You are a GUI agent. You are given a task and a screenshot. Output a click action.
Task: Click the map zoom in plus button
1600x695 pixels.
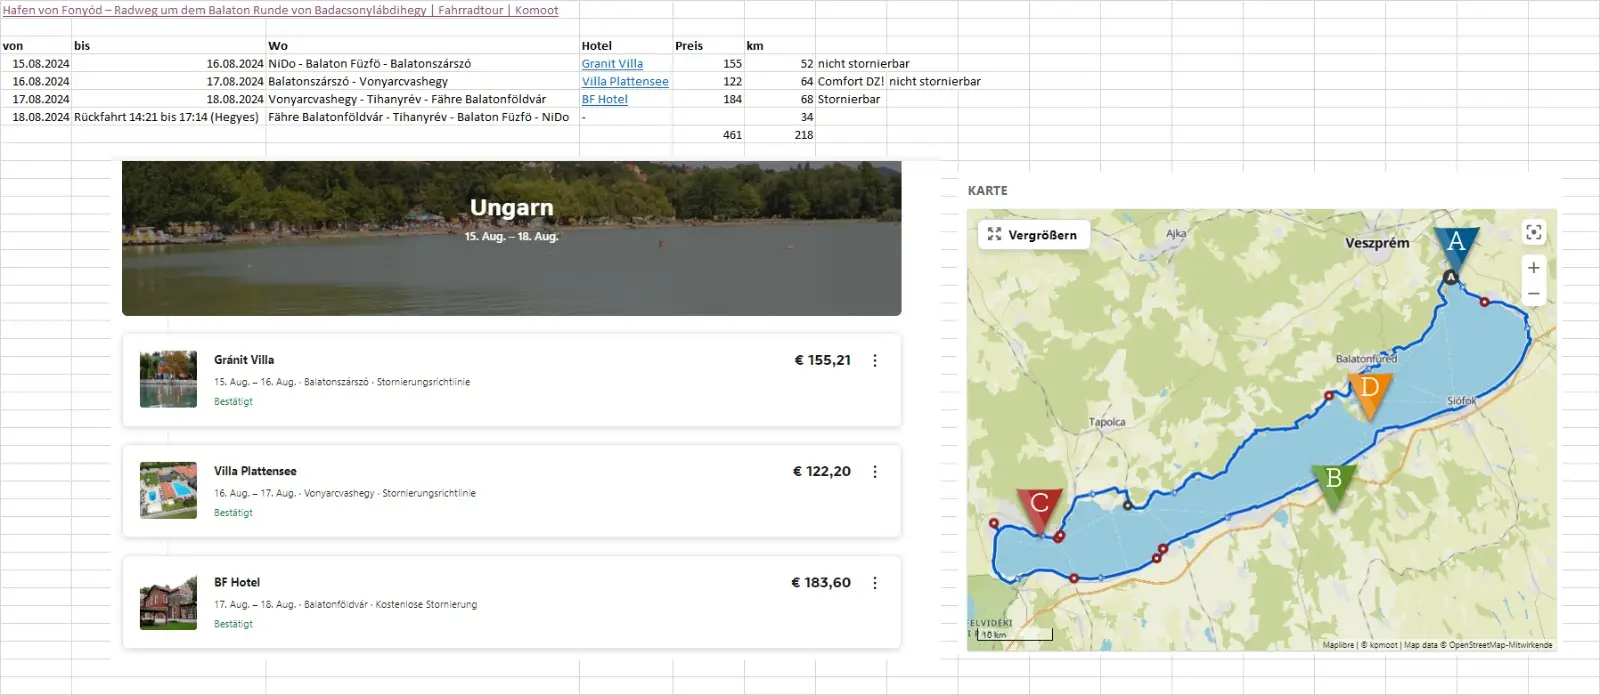(x=1533, y=268)
